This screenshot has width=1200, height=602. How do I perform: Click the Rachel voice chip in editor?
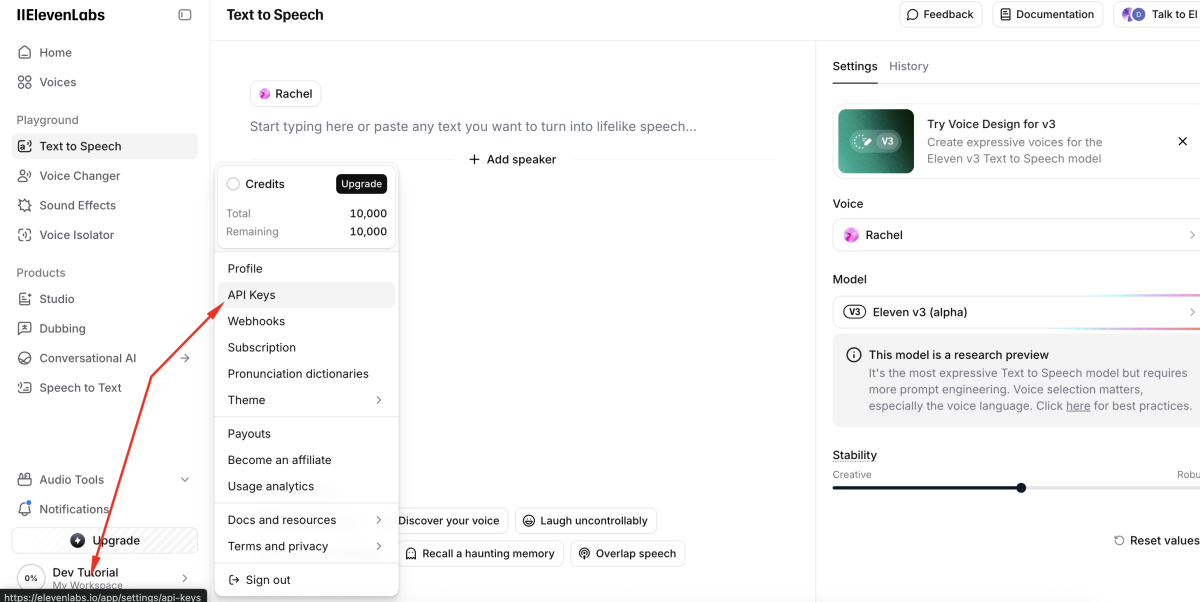[x=285, y=93]
